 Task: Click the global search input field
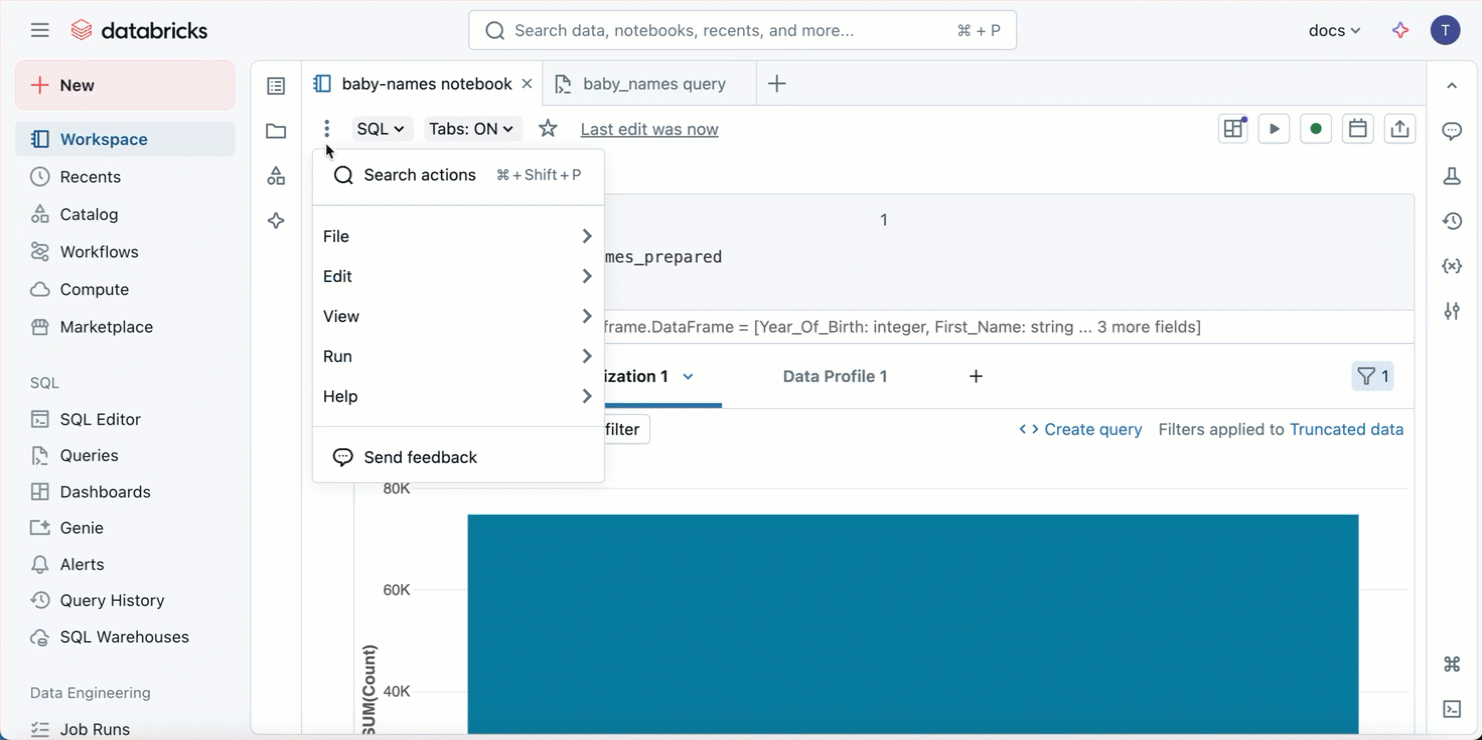742,30
